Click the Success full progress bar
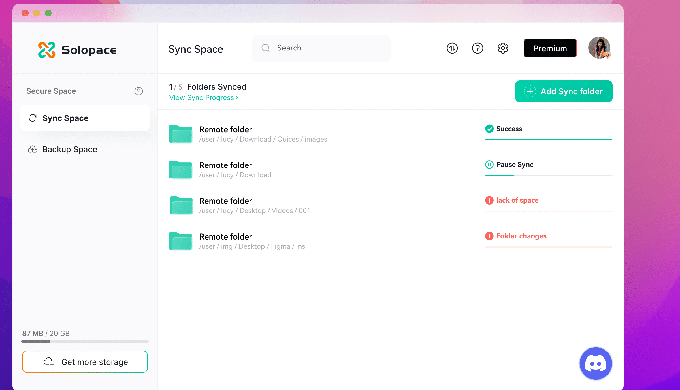This screenshot has width=680, height=390. (x=548, y=139)
